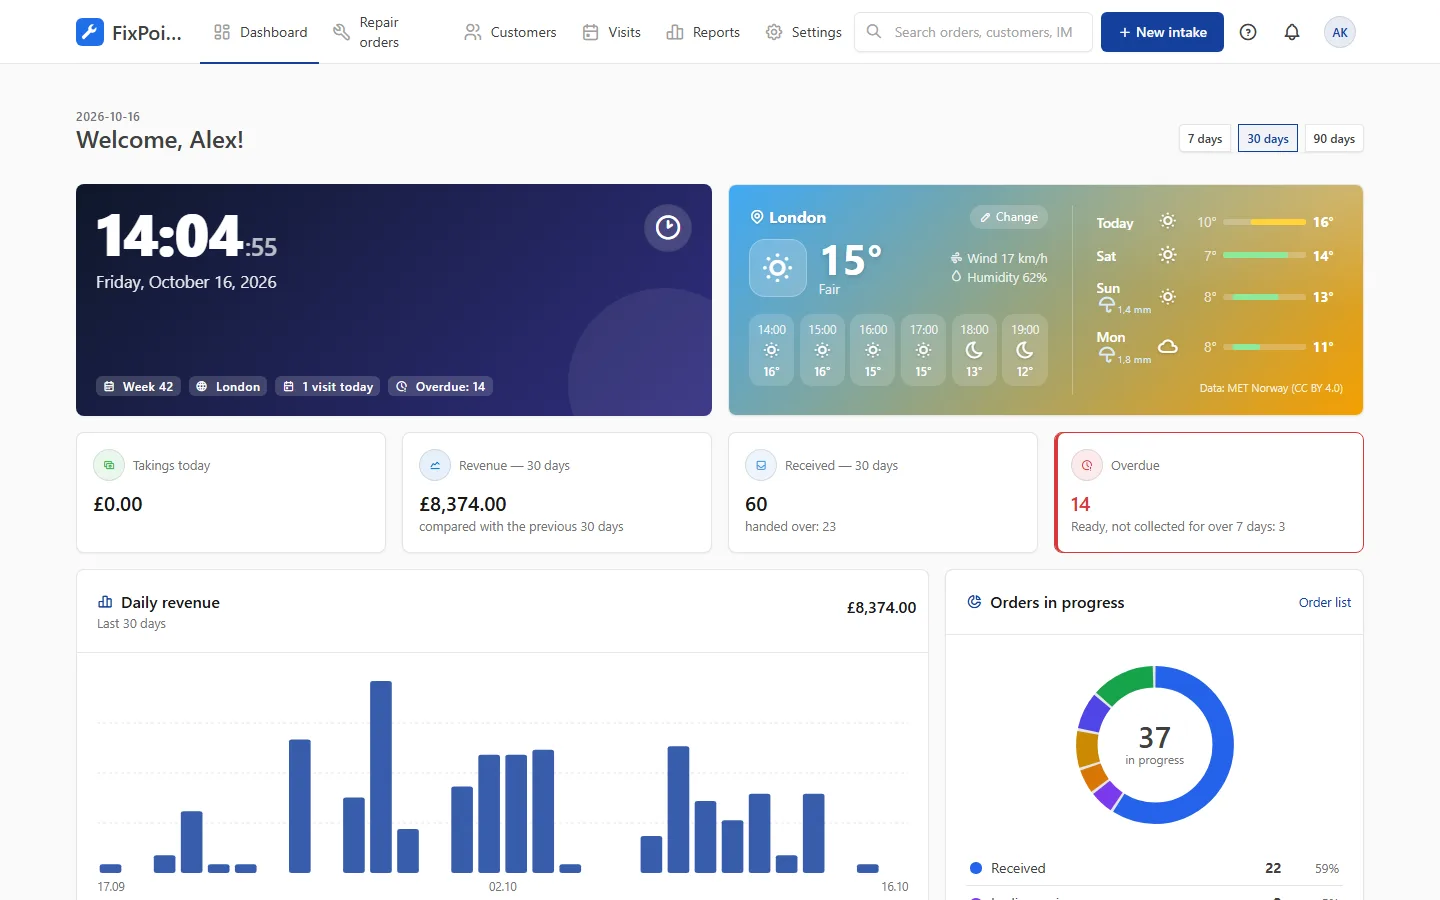This screenshot has height=900, width=1440.
Task: Click the Orders in progress donut chart
Action: coord(1155,745)
